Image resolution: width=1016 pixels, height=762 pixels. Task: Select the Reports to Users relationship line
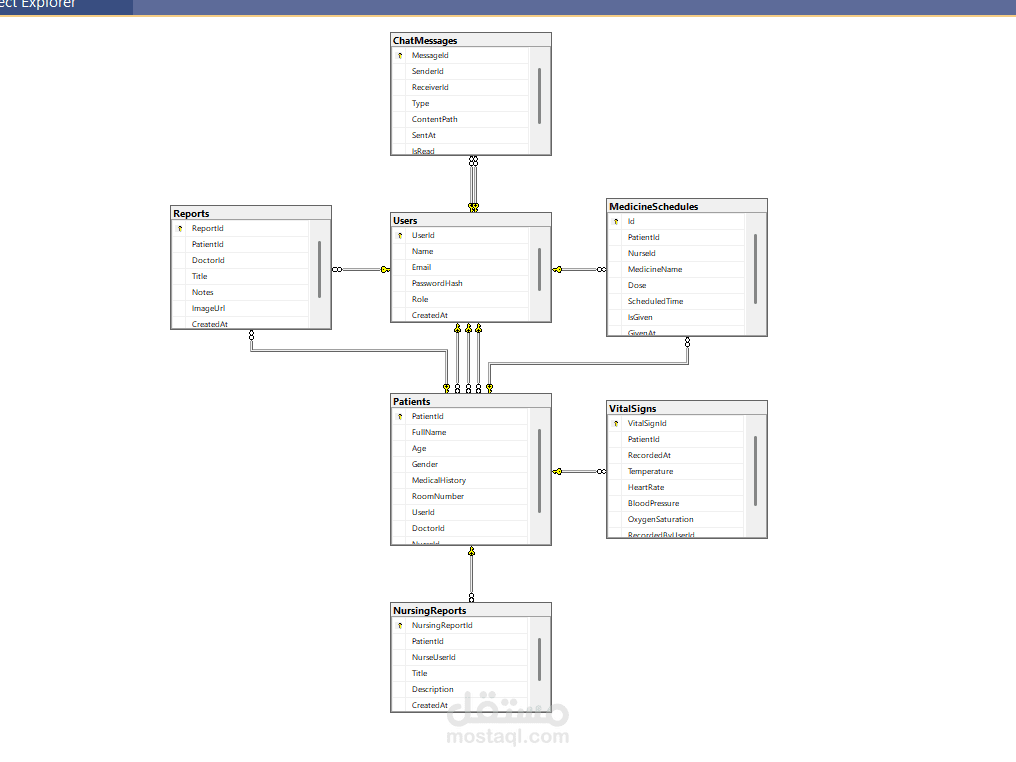pos(361,270)
